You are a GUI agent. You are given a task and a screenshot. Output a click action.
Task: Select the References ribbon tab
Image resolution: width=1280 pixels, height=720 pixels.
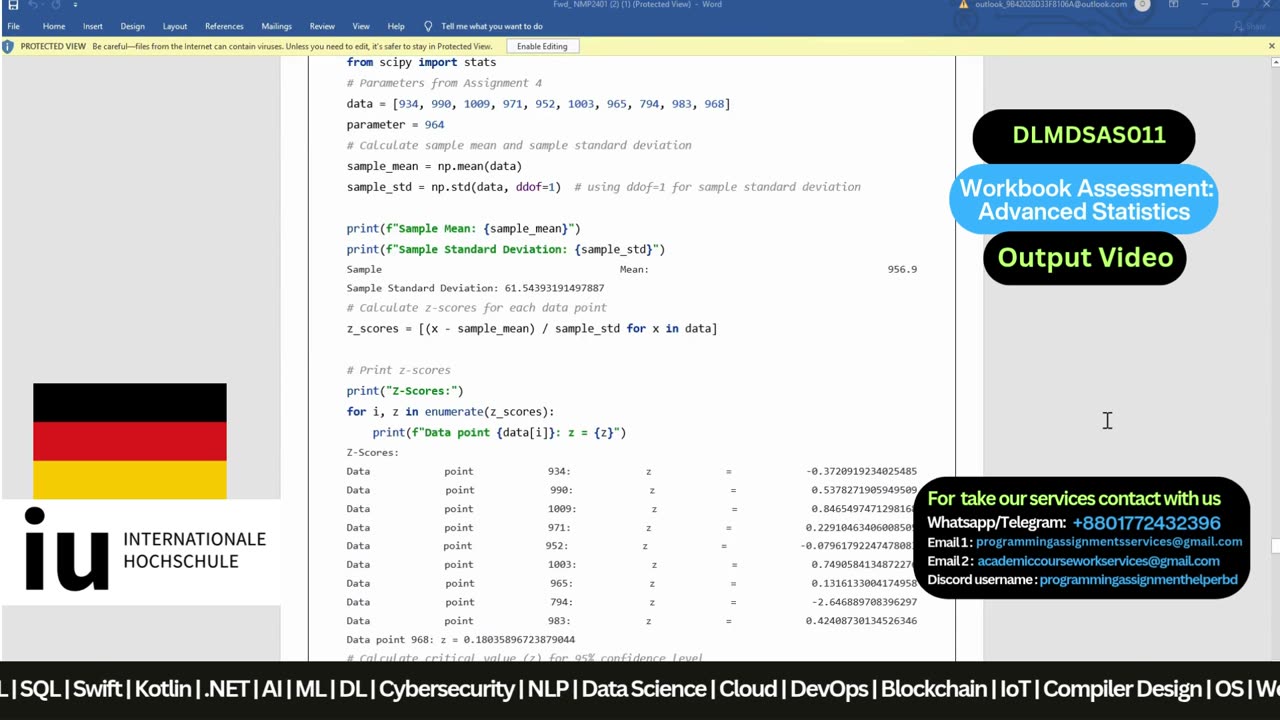(224, 26)
